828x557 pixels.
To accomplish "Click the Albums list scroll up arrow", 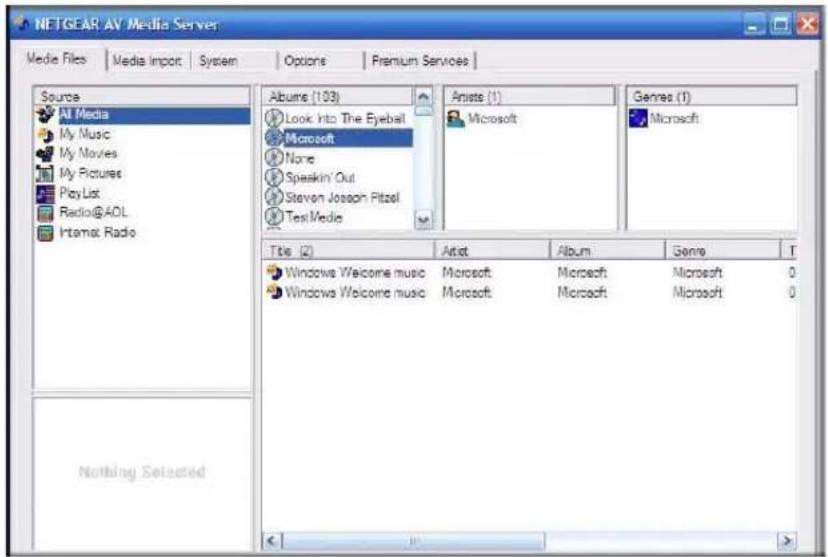I will 424,97.
